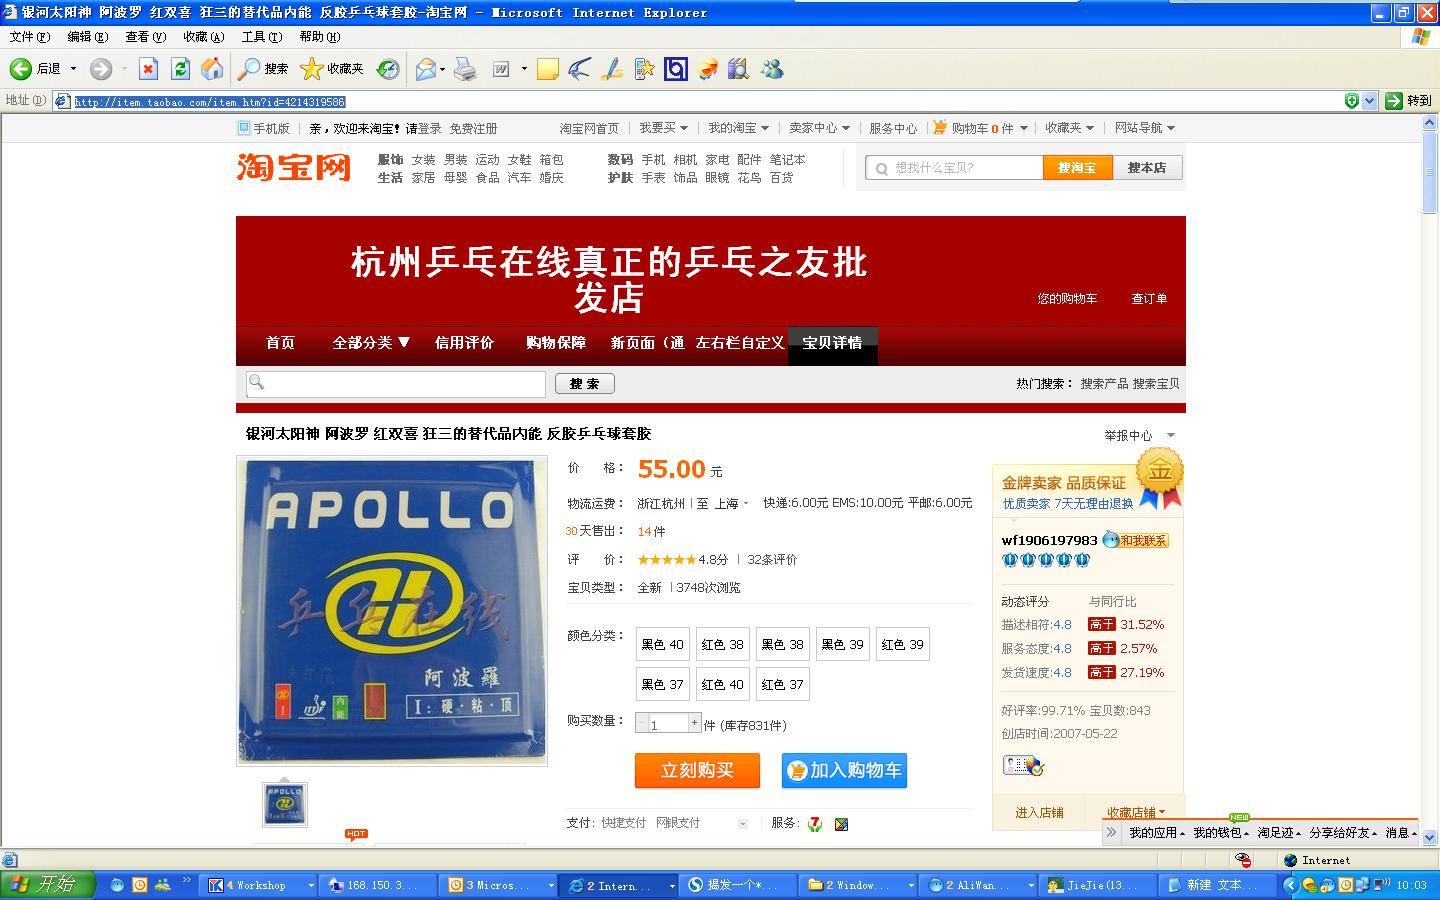
Task: Choose color option 红色 39
Action: tap(902, 645)
